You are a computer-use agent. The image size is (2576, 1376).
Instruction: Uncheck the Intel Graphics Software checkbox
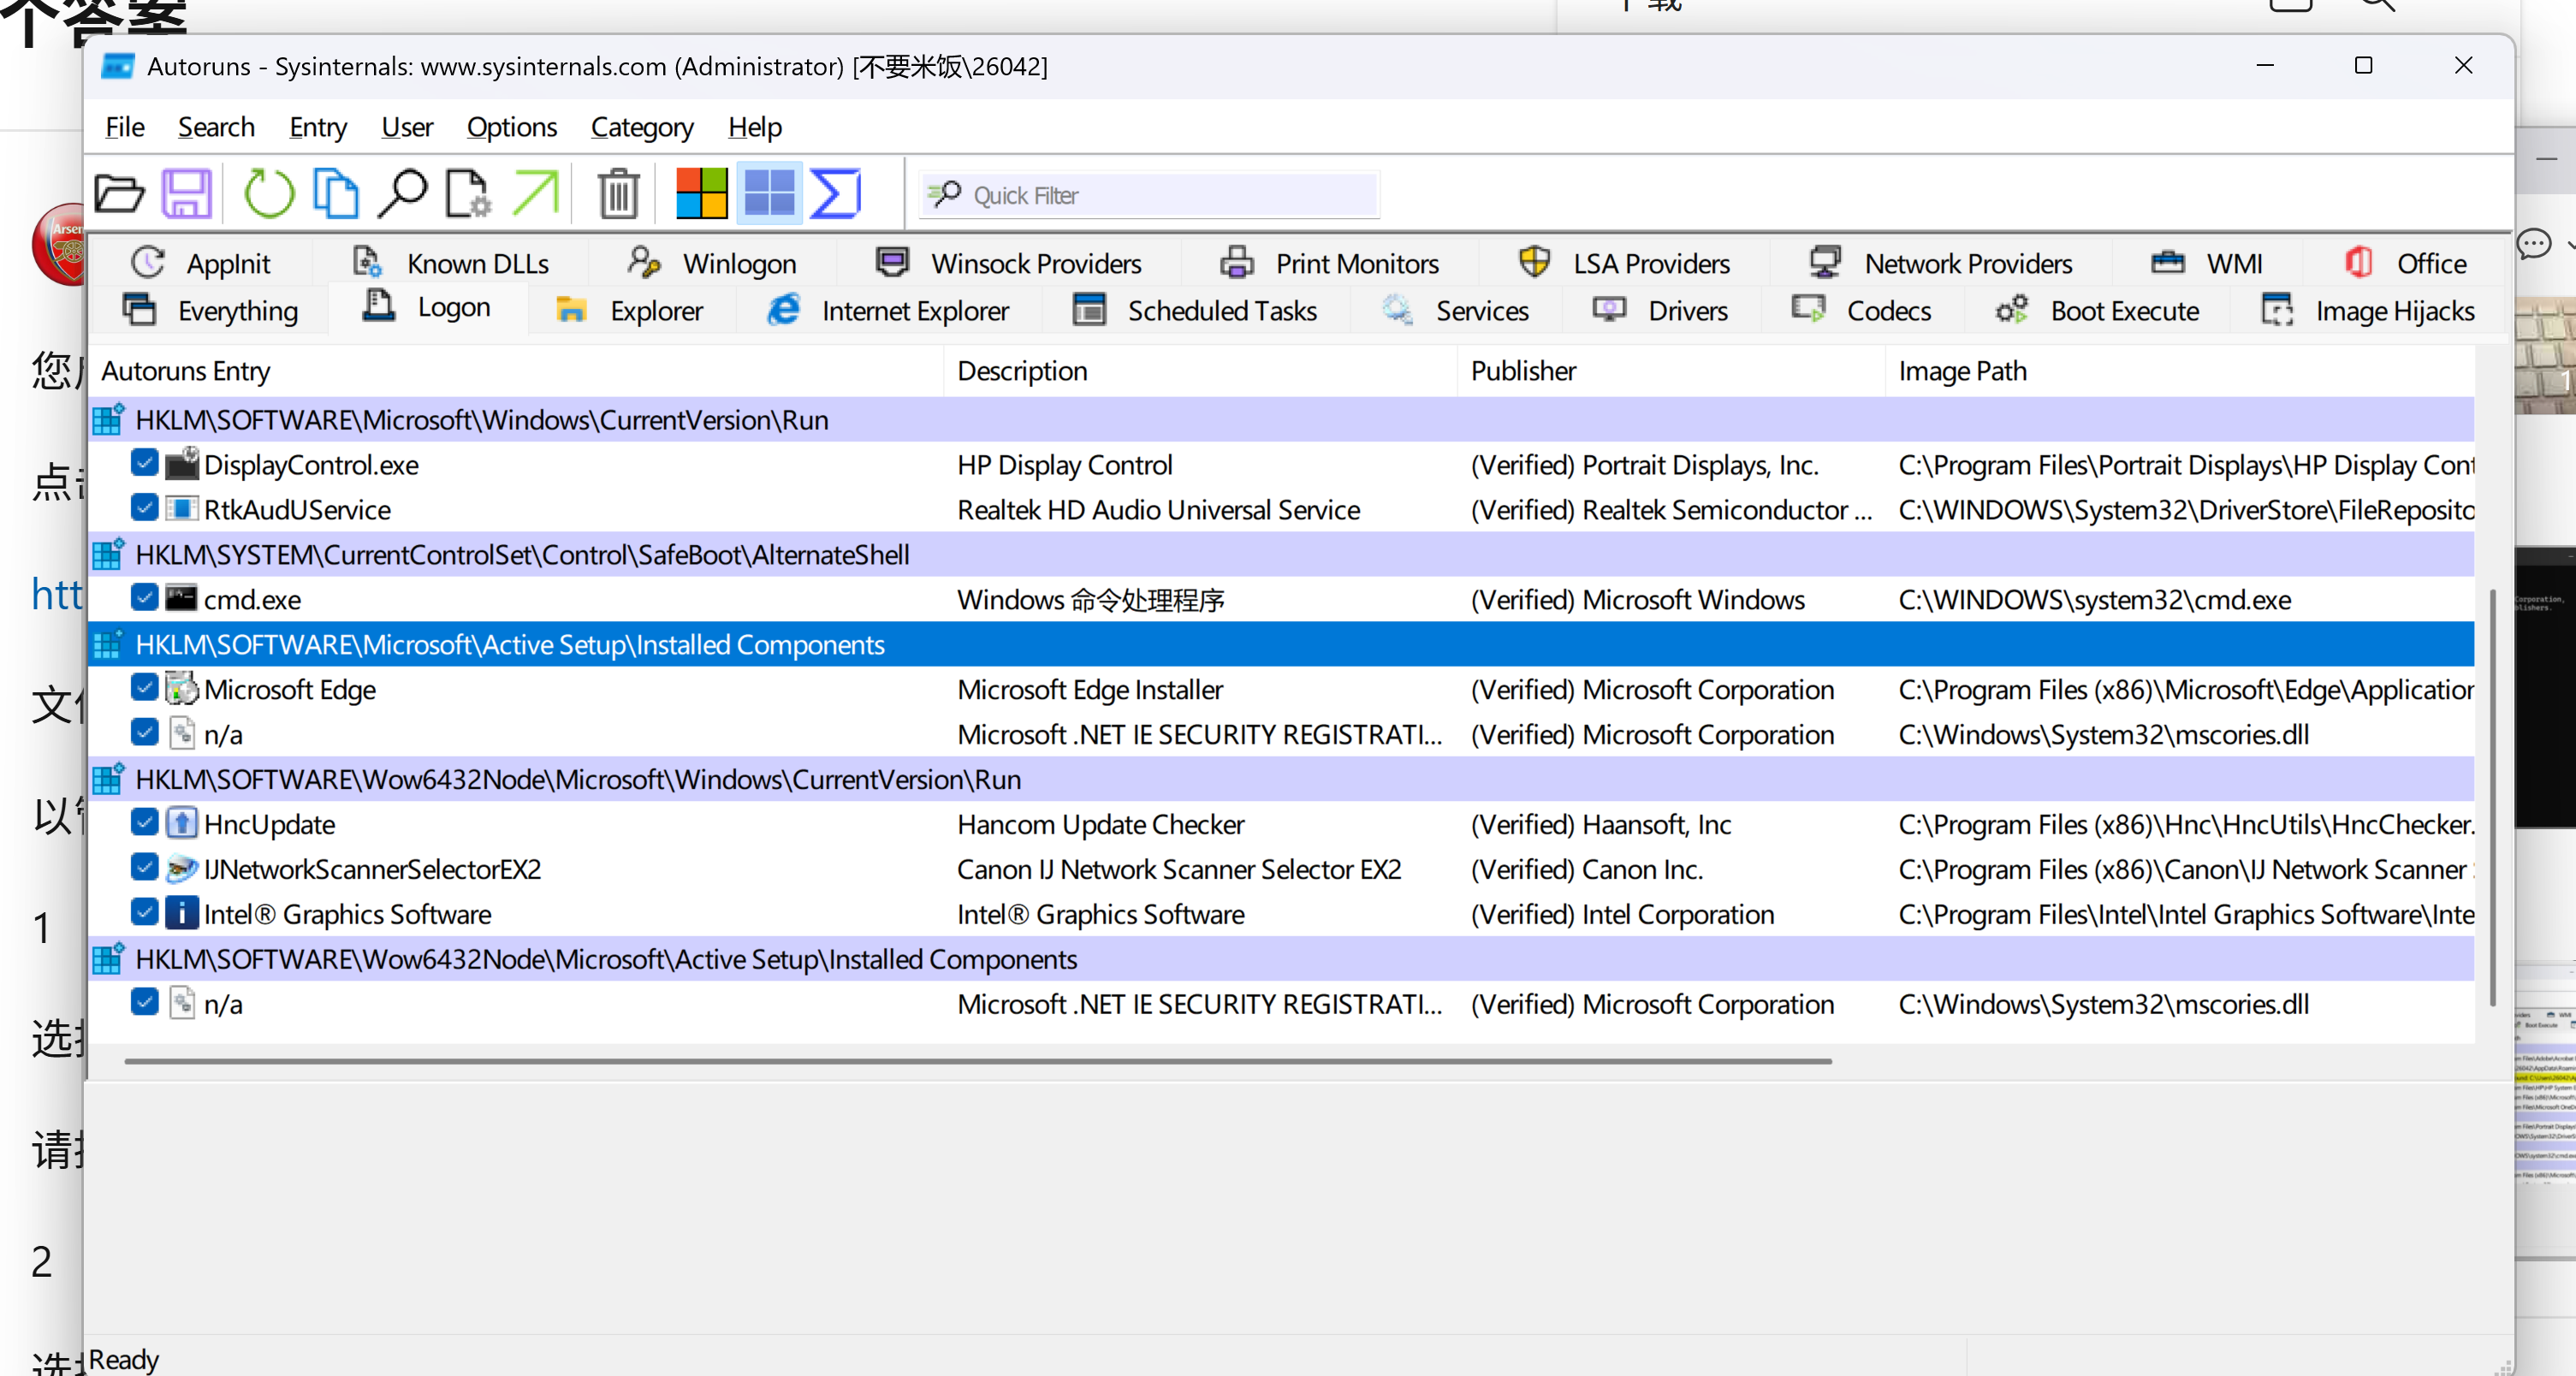[144, 913]
